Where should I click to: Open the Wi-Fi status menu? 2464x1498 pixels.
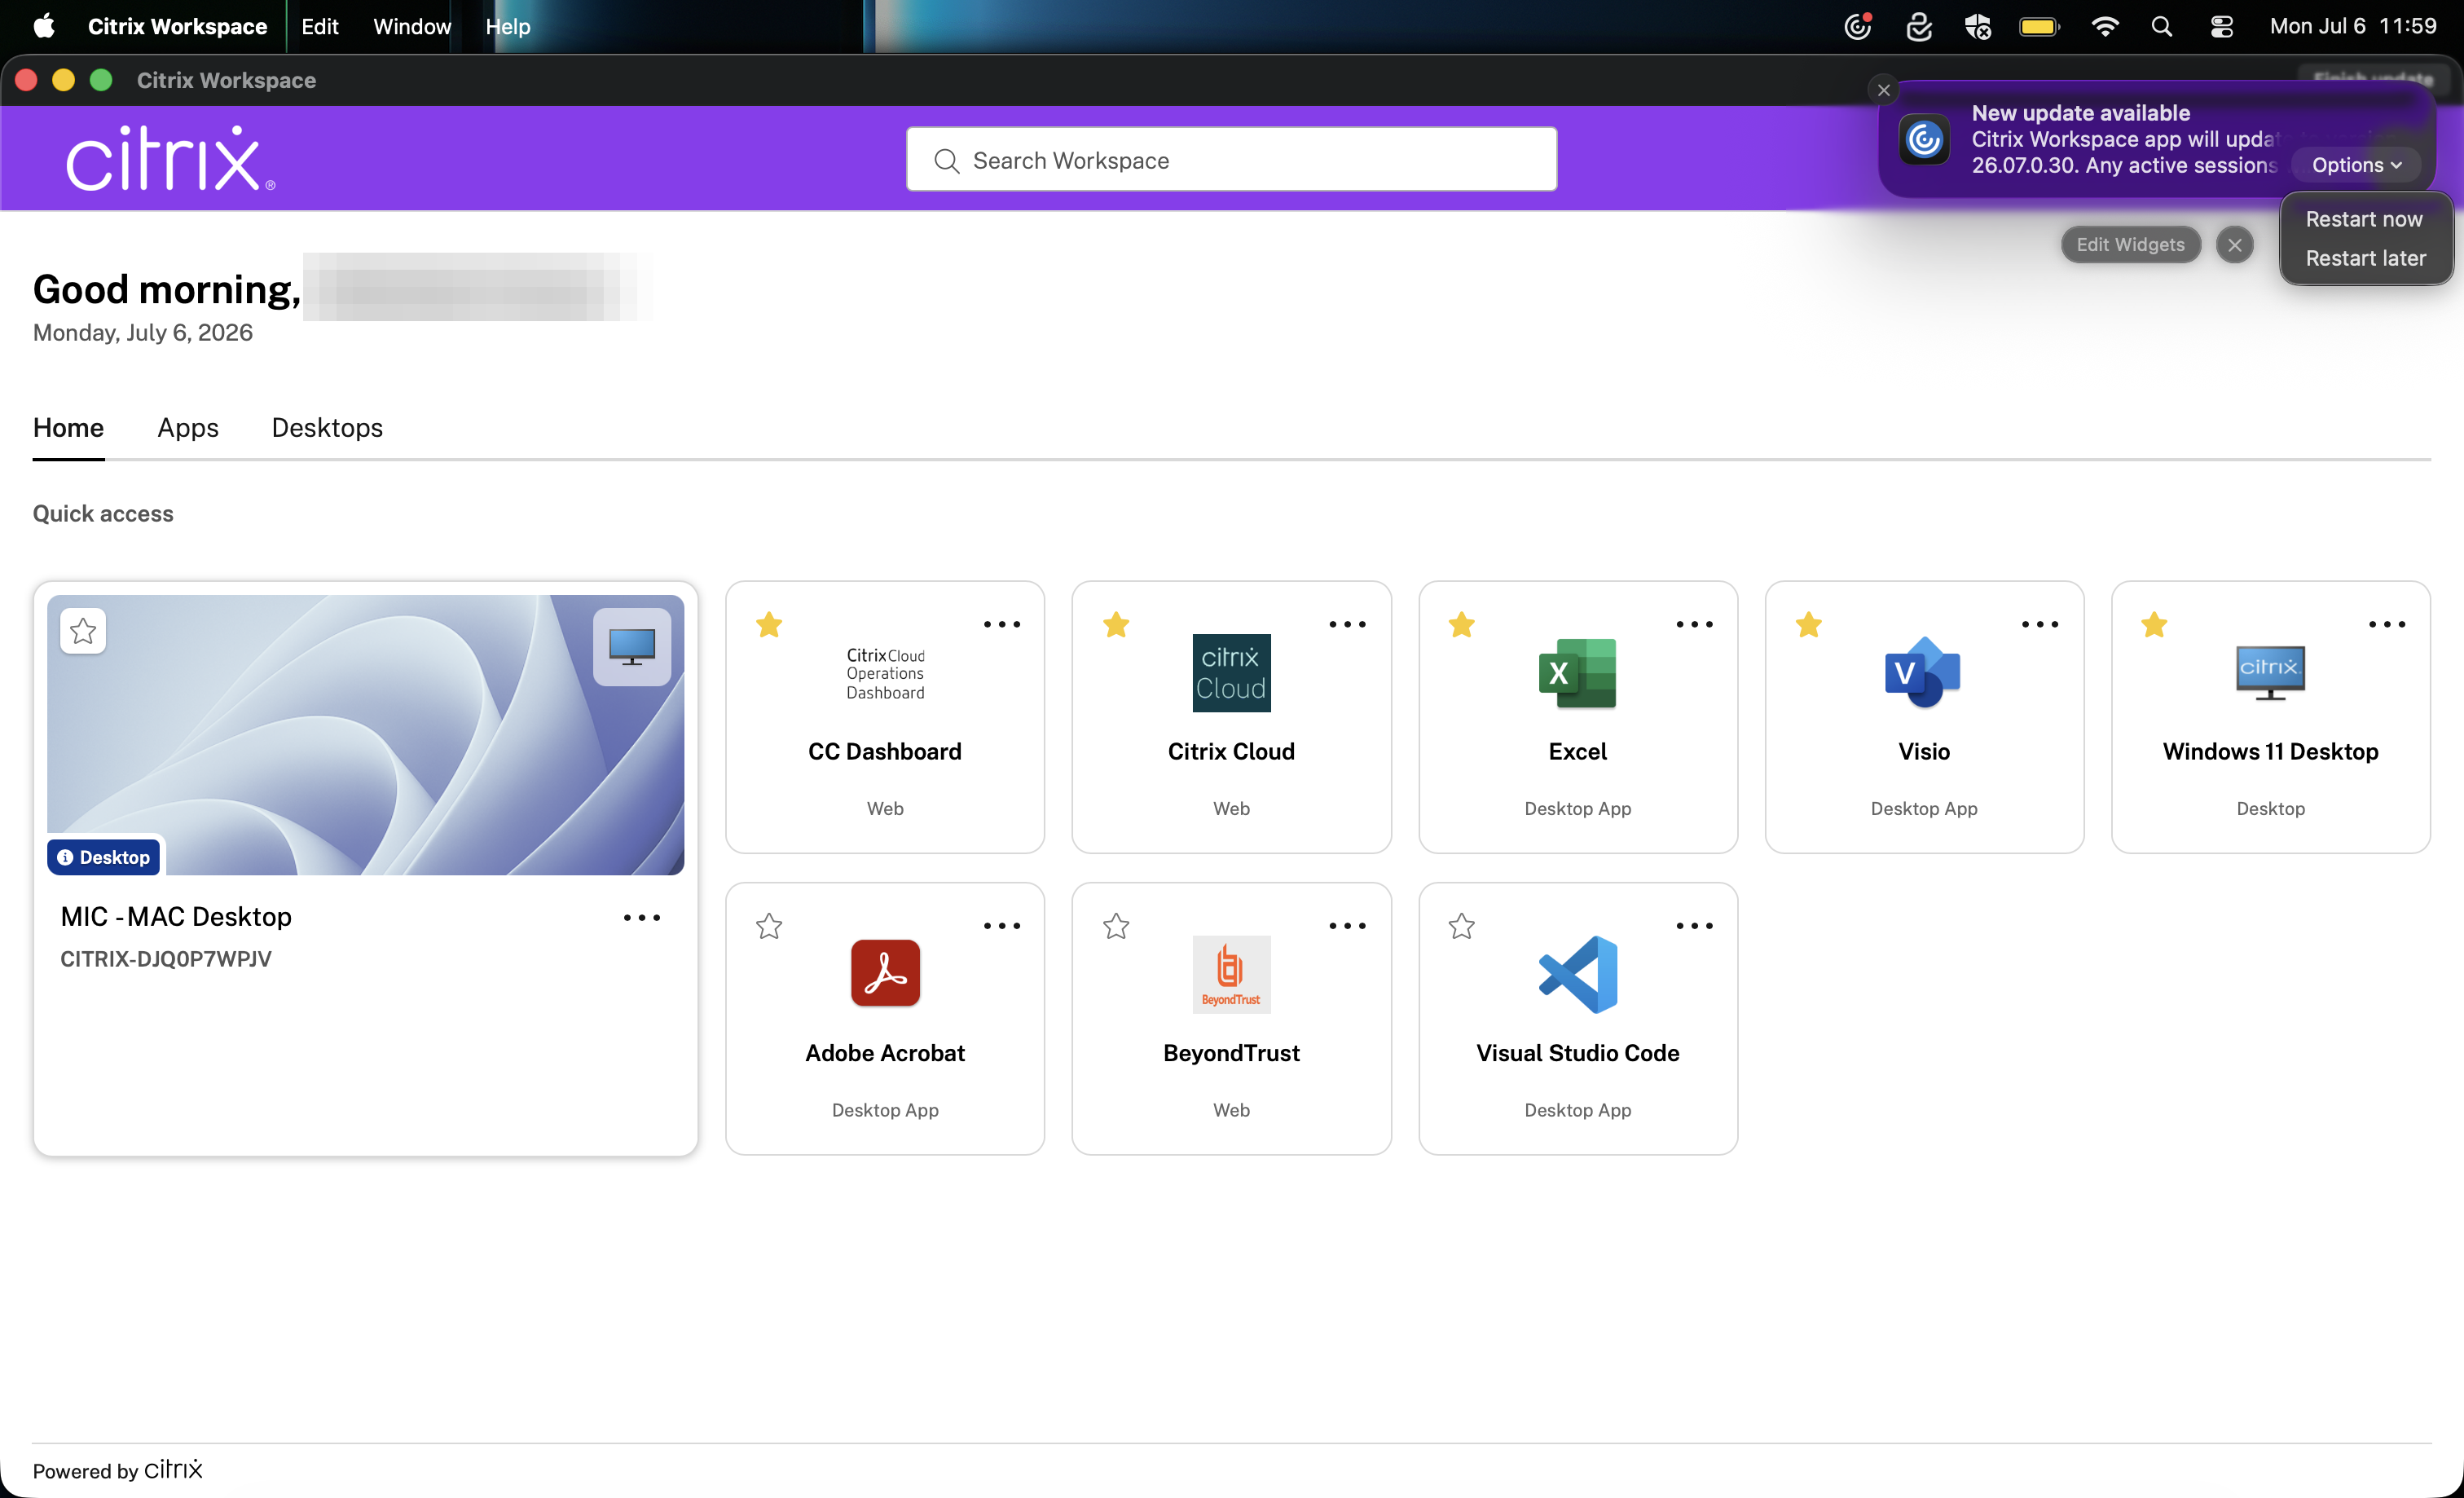coord(2104,26)
